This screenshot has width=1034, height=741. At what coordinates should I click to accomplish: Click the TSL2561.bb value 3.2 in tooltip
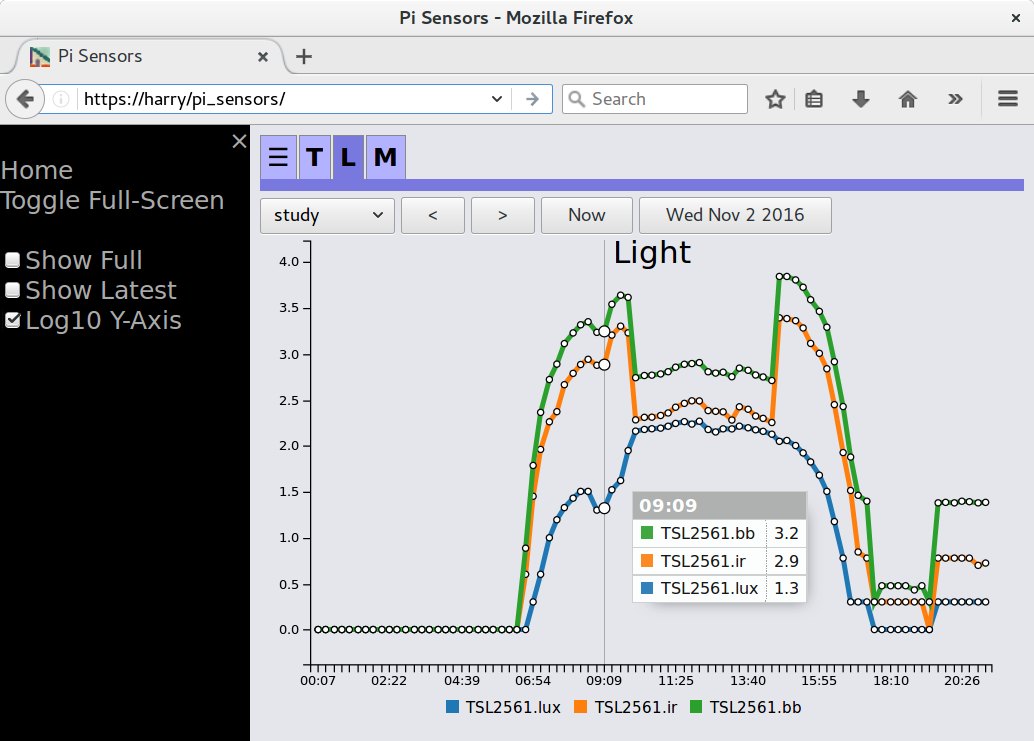tap(786, 533)
